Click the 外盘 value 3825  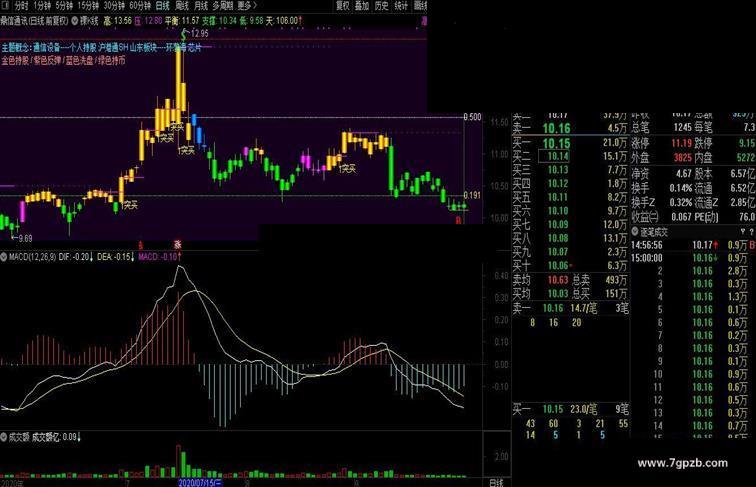click(x=683, y=158)
